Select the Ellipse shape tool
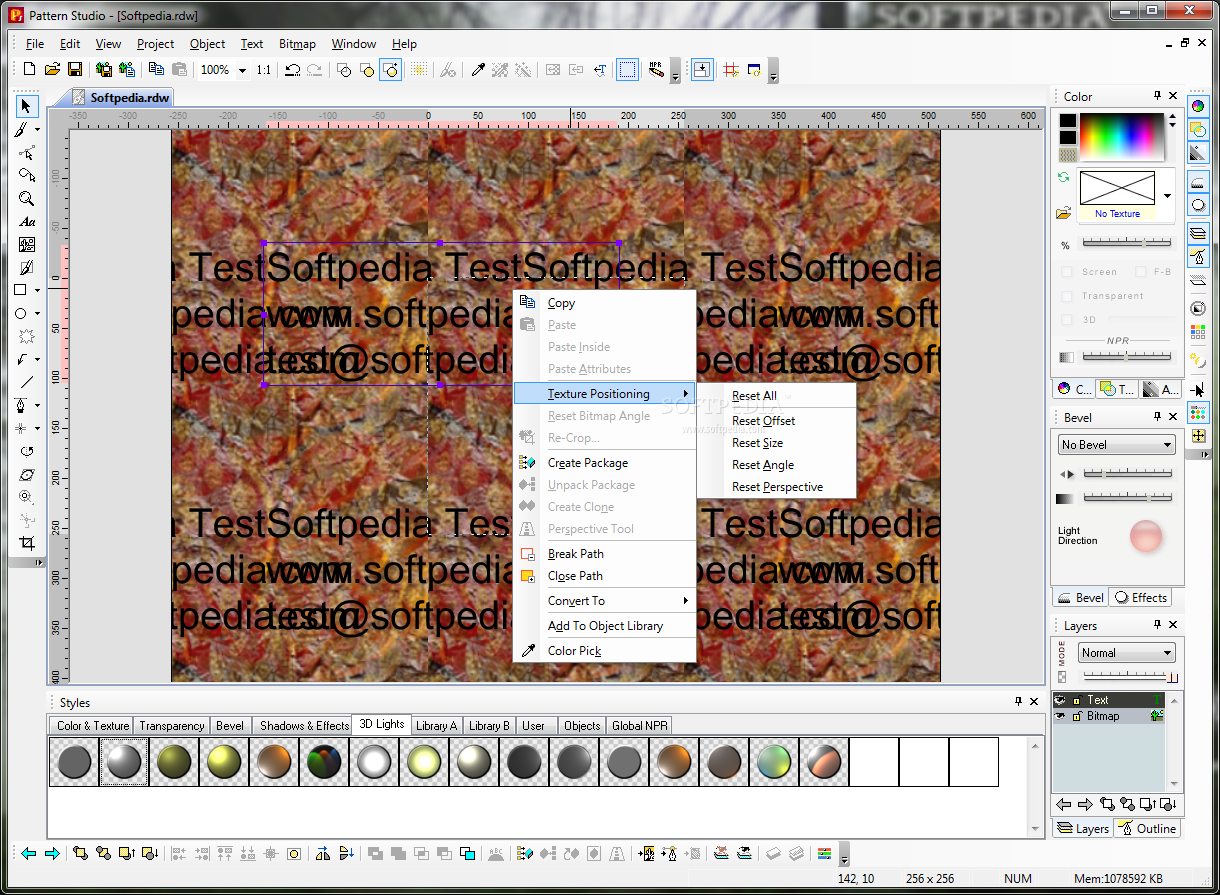This screenshot has height=895, width=1220. pos(21,313)
